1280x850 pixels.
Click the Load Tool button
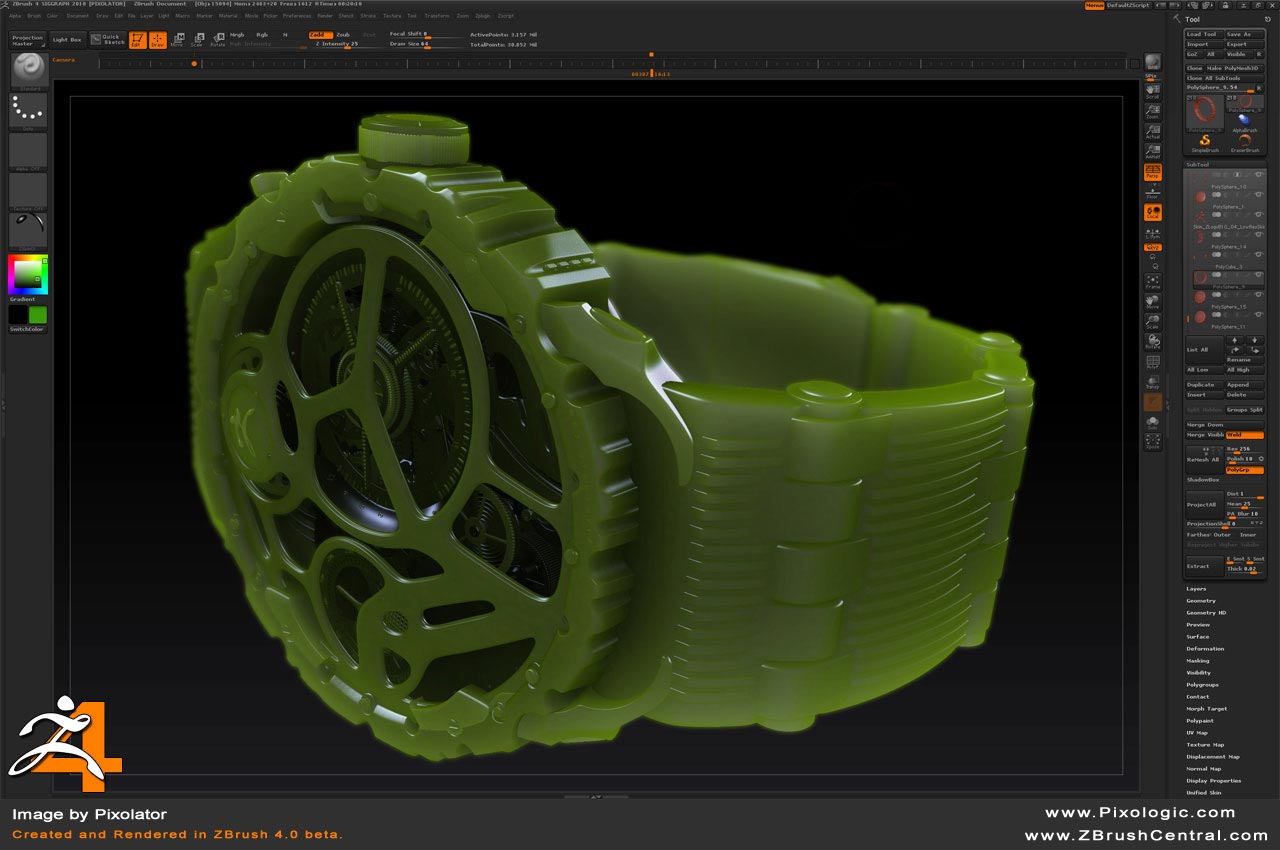click(1203, 34)
